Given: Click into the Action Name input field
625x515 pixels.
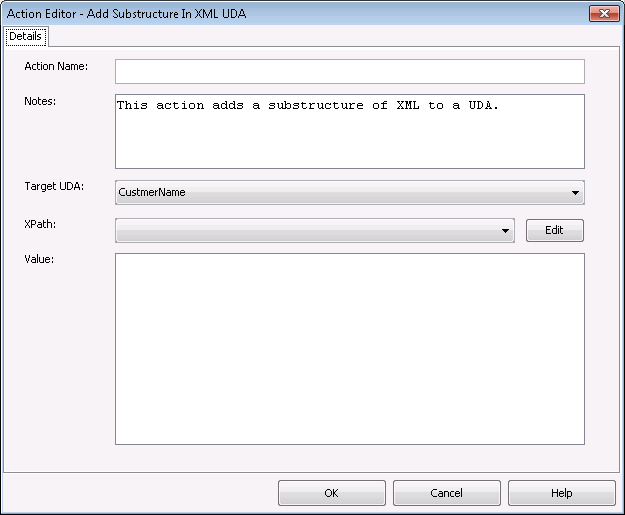Looking at the screenshot, I should click(350, 72).
